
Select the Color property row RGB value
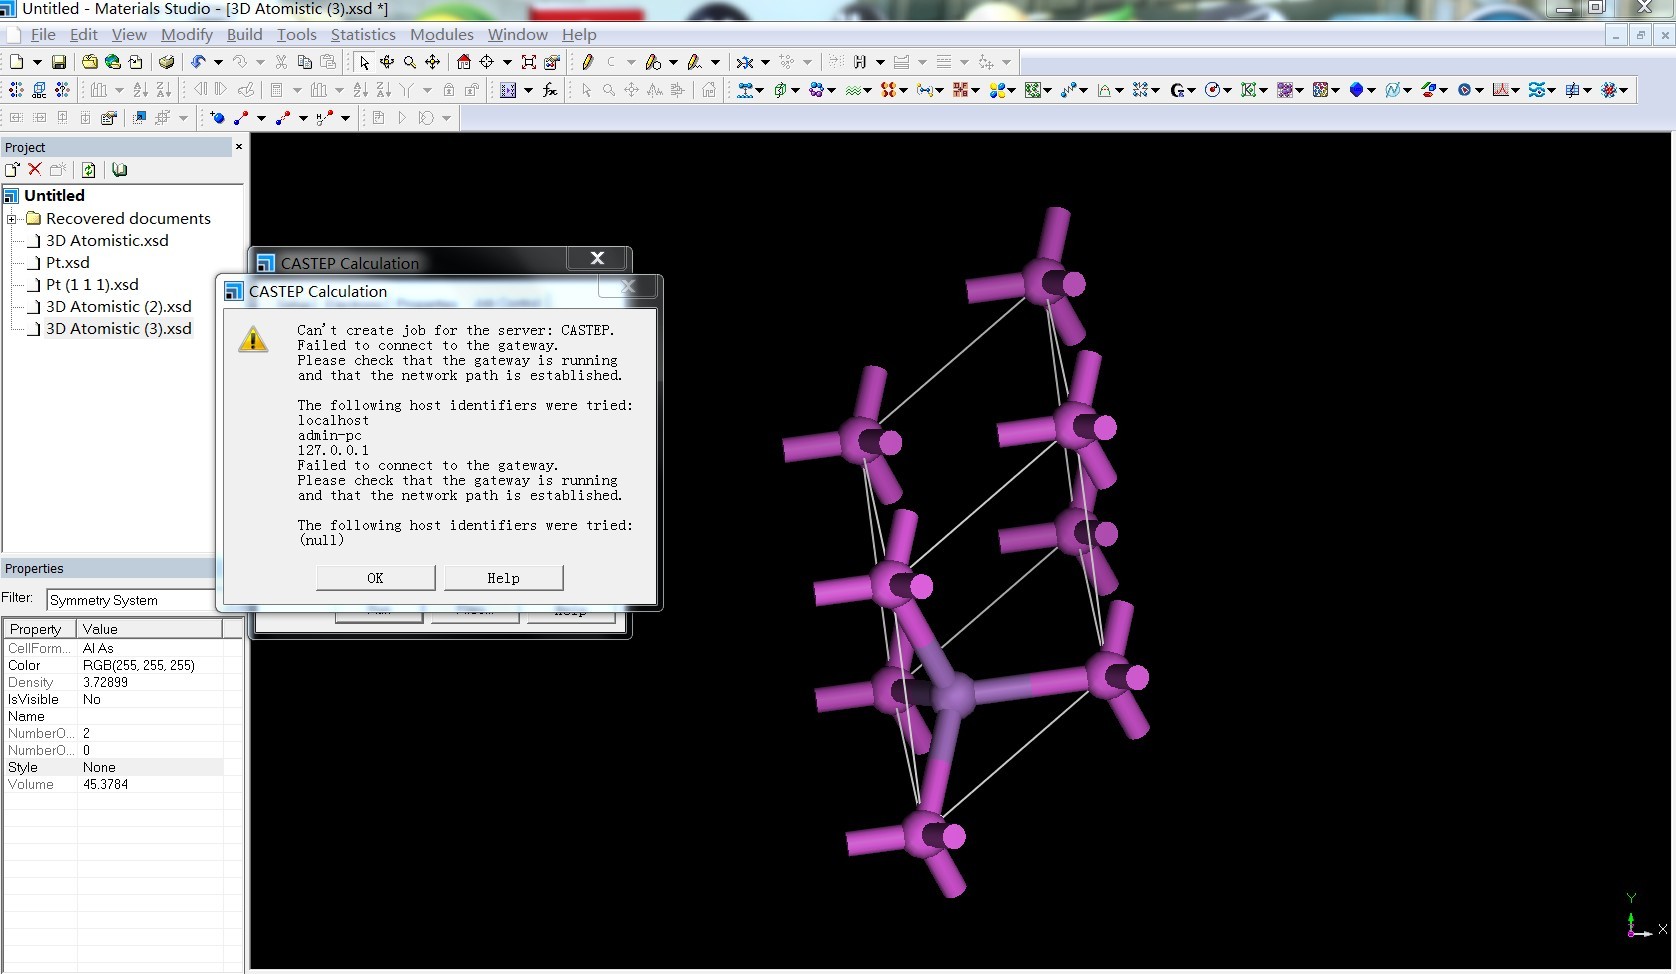139,665
